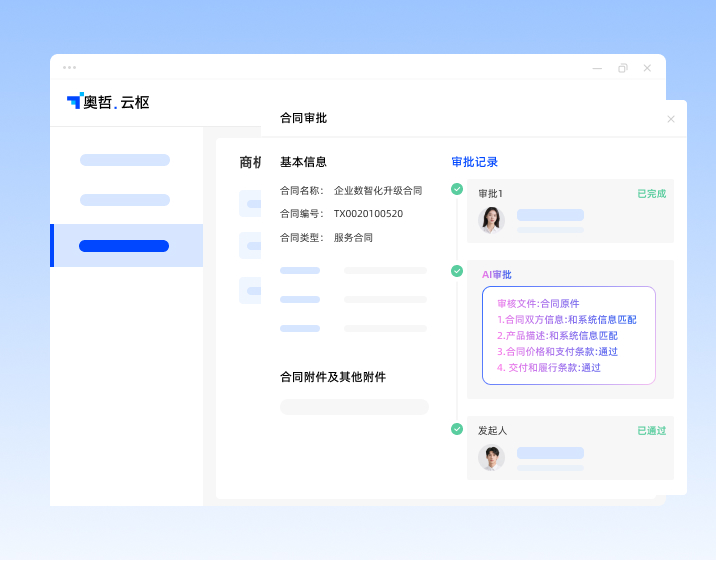Image resolution: width=716 pixels, height=562 pixels.
Task: Click the green check beside AI审批
Action: click(457, 271)
